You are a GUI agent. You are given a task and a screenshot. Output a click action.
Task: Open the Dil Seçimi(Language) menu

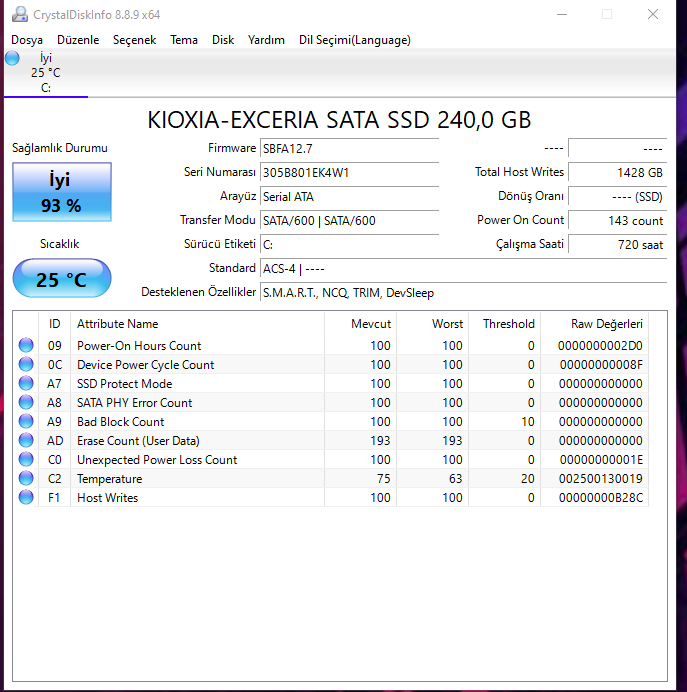pyautogui.click(x=355, y=40)
